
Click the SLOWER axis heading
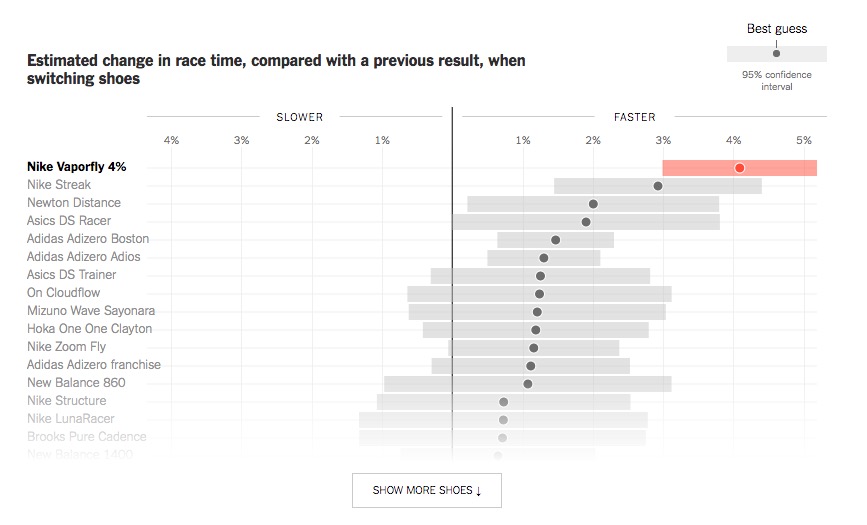coord(300,117)
